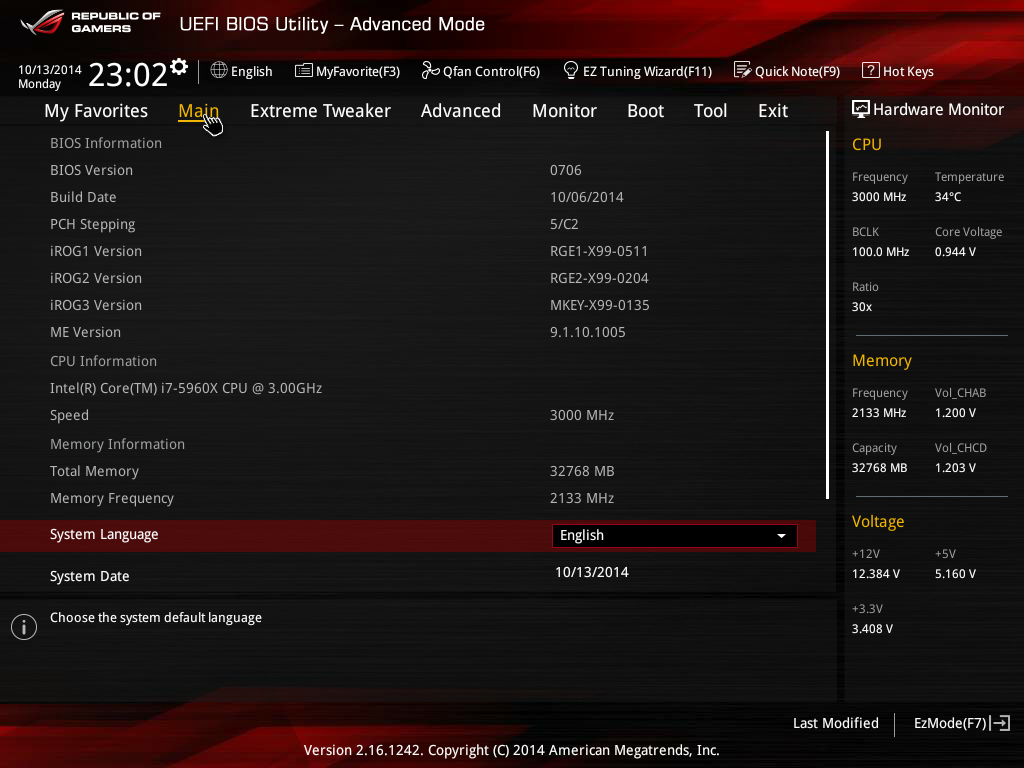Click ME Version value 9.1.10.1005
The image size is (1024, 768).
tap(588, 332)
